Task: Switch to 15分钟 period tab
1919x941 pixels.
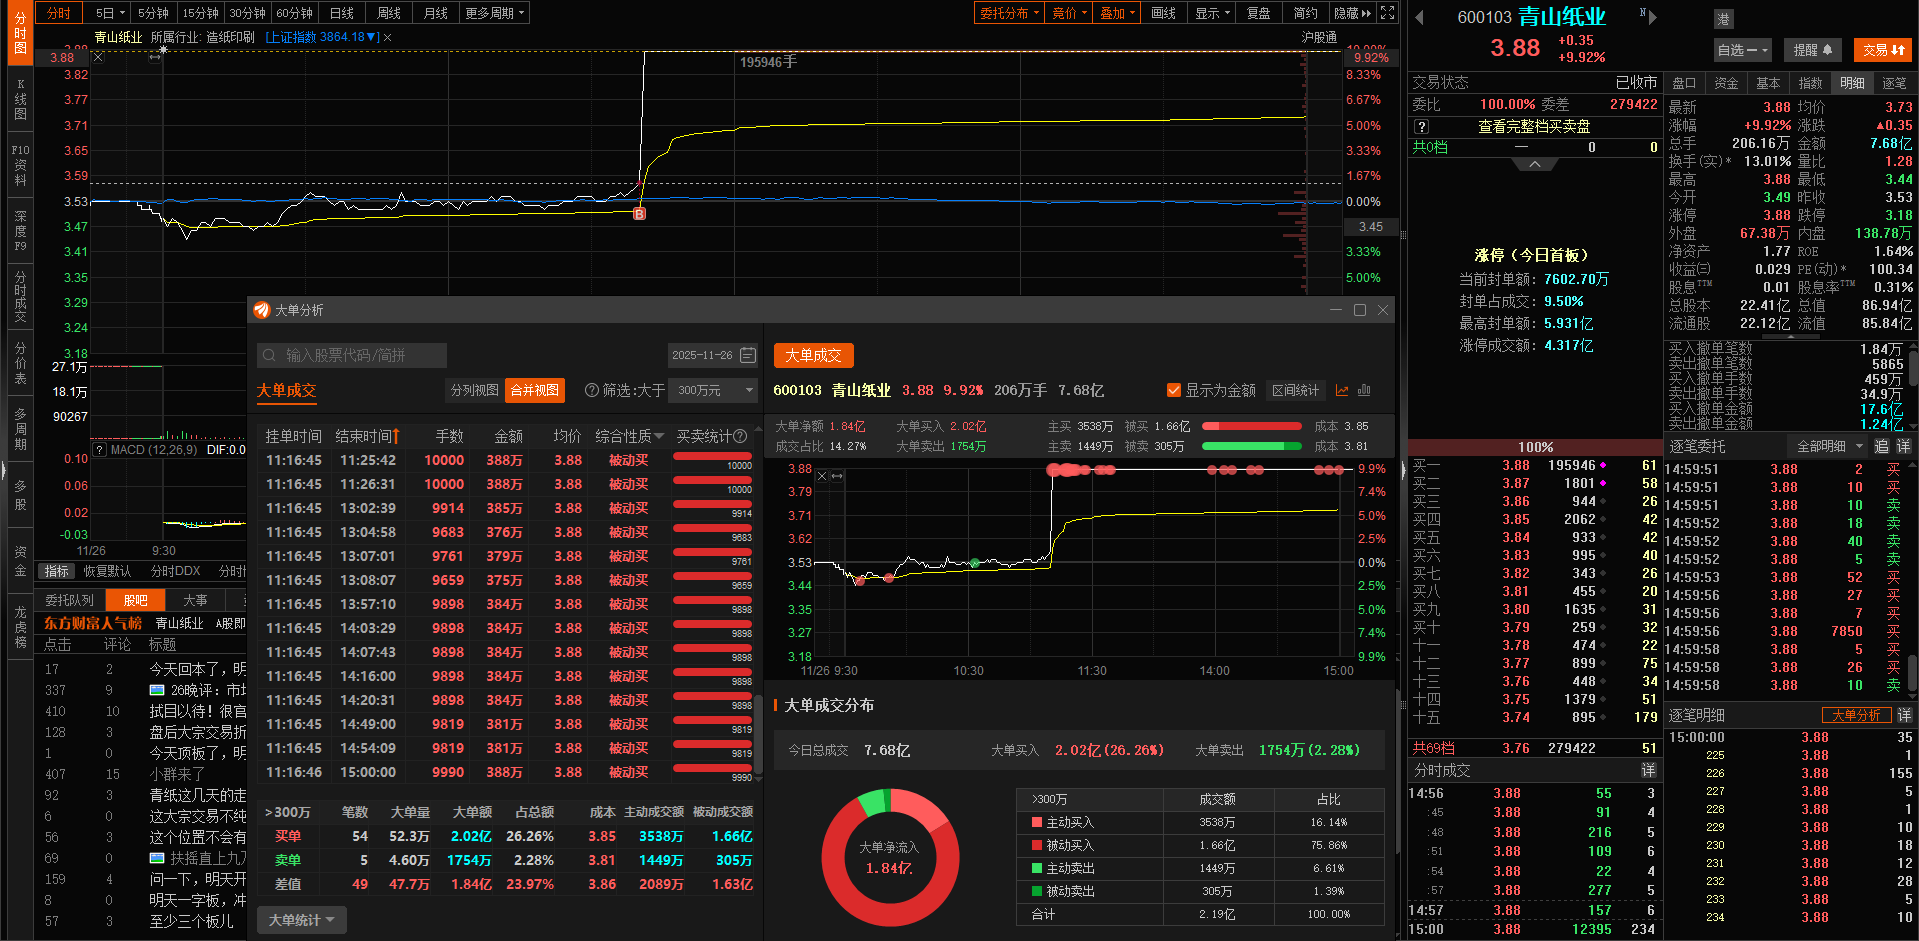Action: pyautogui.click(x=200, y=13)
